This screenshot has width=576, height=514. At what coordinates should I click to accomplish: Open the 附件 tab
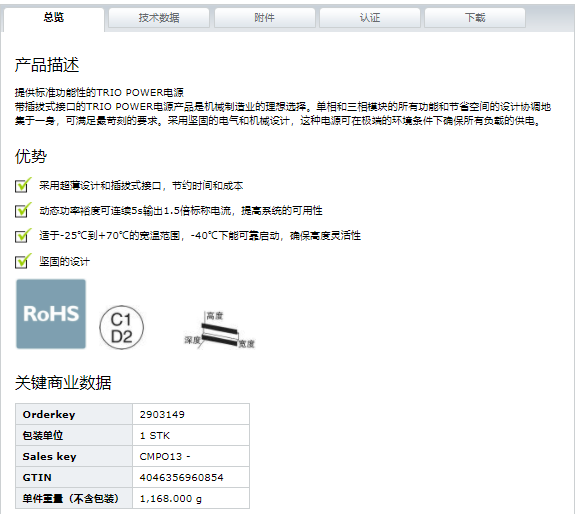pos(264,18)
